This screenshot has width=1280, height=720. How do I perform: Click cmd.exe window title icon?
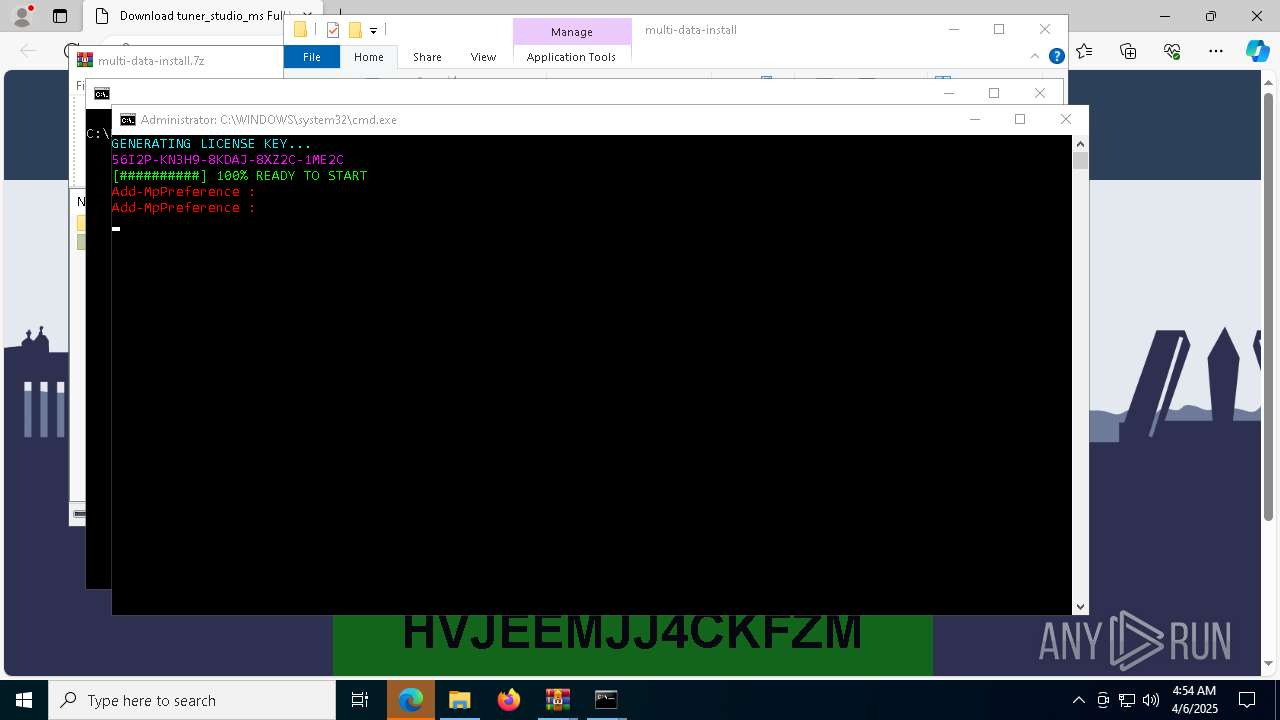click(128, 120)
